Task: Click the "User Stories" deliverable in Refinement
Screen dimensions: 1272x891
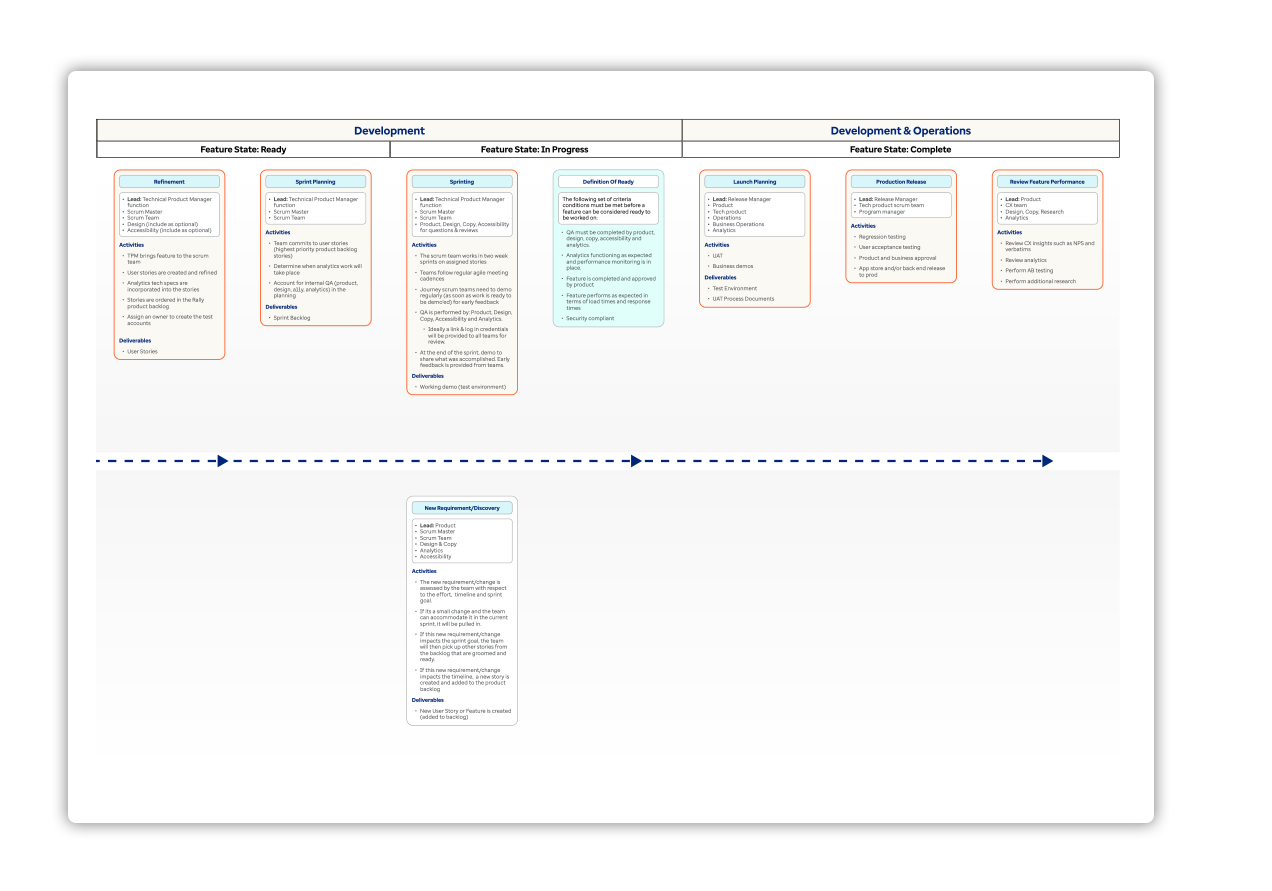Action: (142, 351)
